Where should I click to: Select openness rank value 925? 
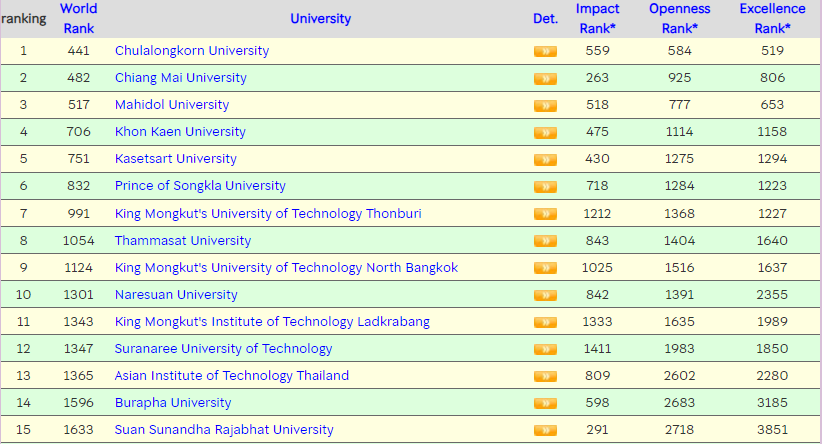coord(679,78)
